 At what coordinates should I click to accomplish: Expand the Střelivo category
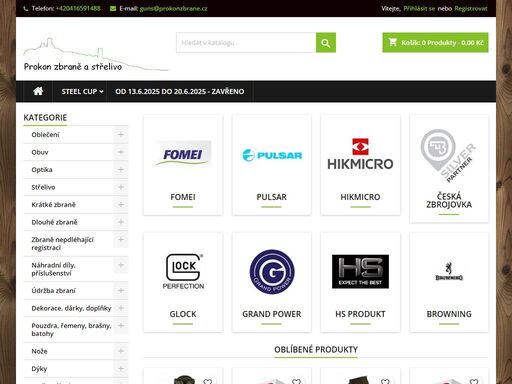point(121,187)
